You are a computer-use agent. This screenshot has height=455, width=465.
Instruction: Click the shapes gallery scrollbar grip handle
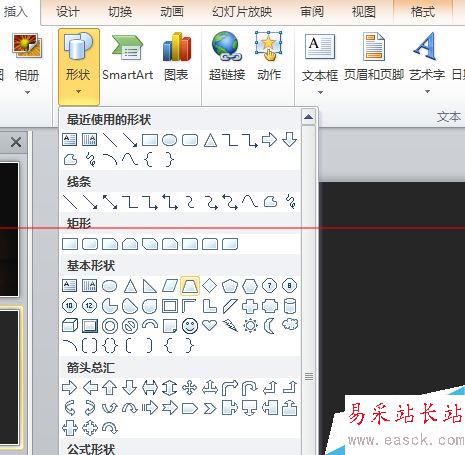309,376
